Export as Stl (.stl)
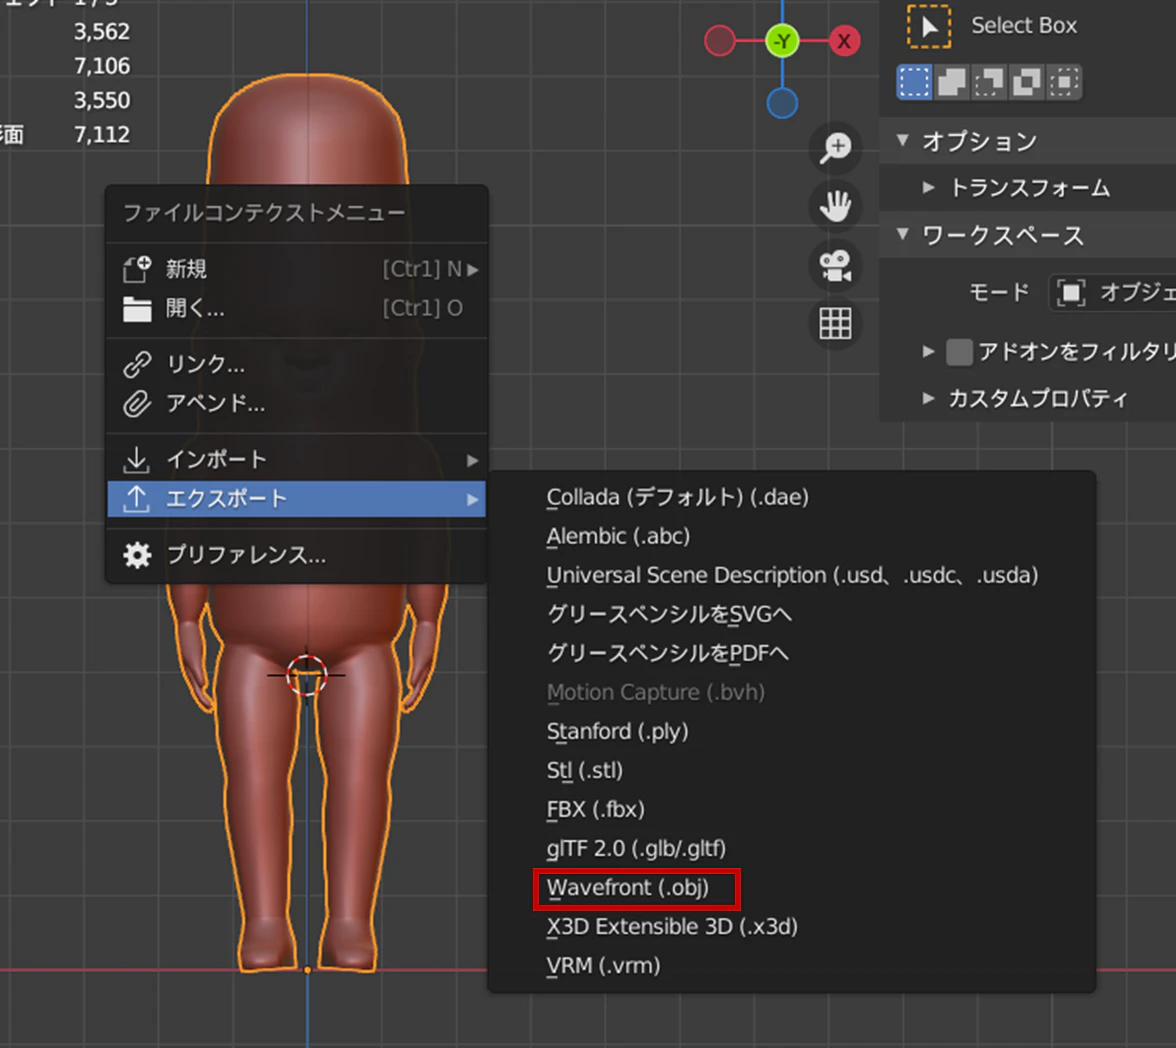 point(792,770)
